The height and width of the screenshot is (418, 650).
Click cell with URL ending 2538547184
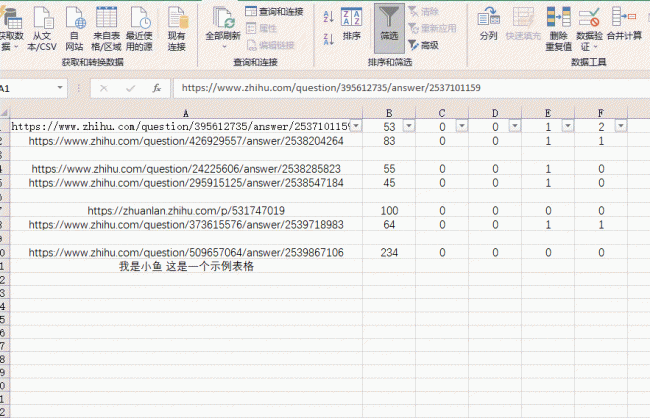186,183
